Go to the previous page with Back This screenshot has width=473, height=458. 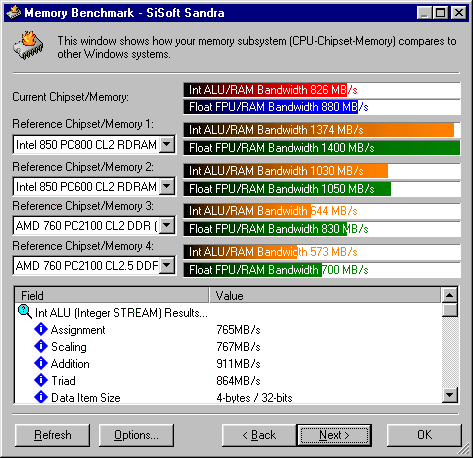[x=259, y=435]
